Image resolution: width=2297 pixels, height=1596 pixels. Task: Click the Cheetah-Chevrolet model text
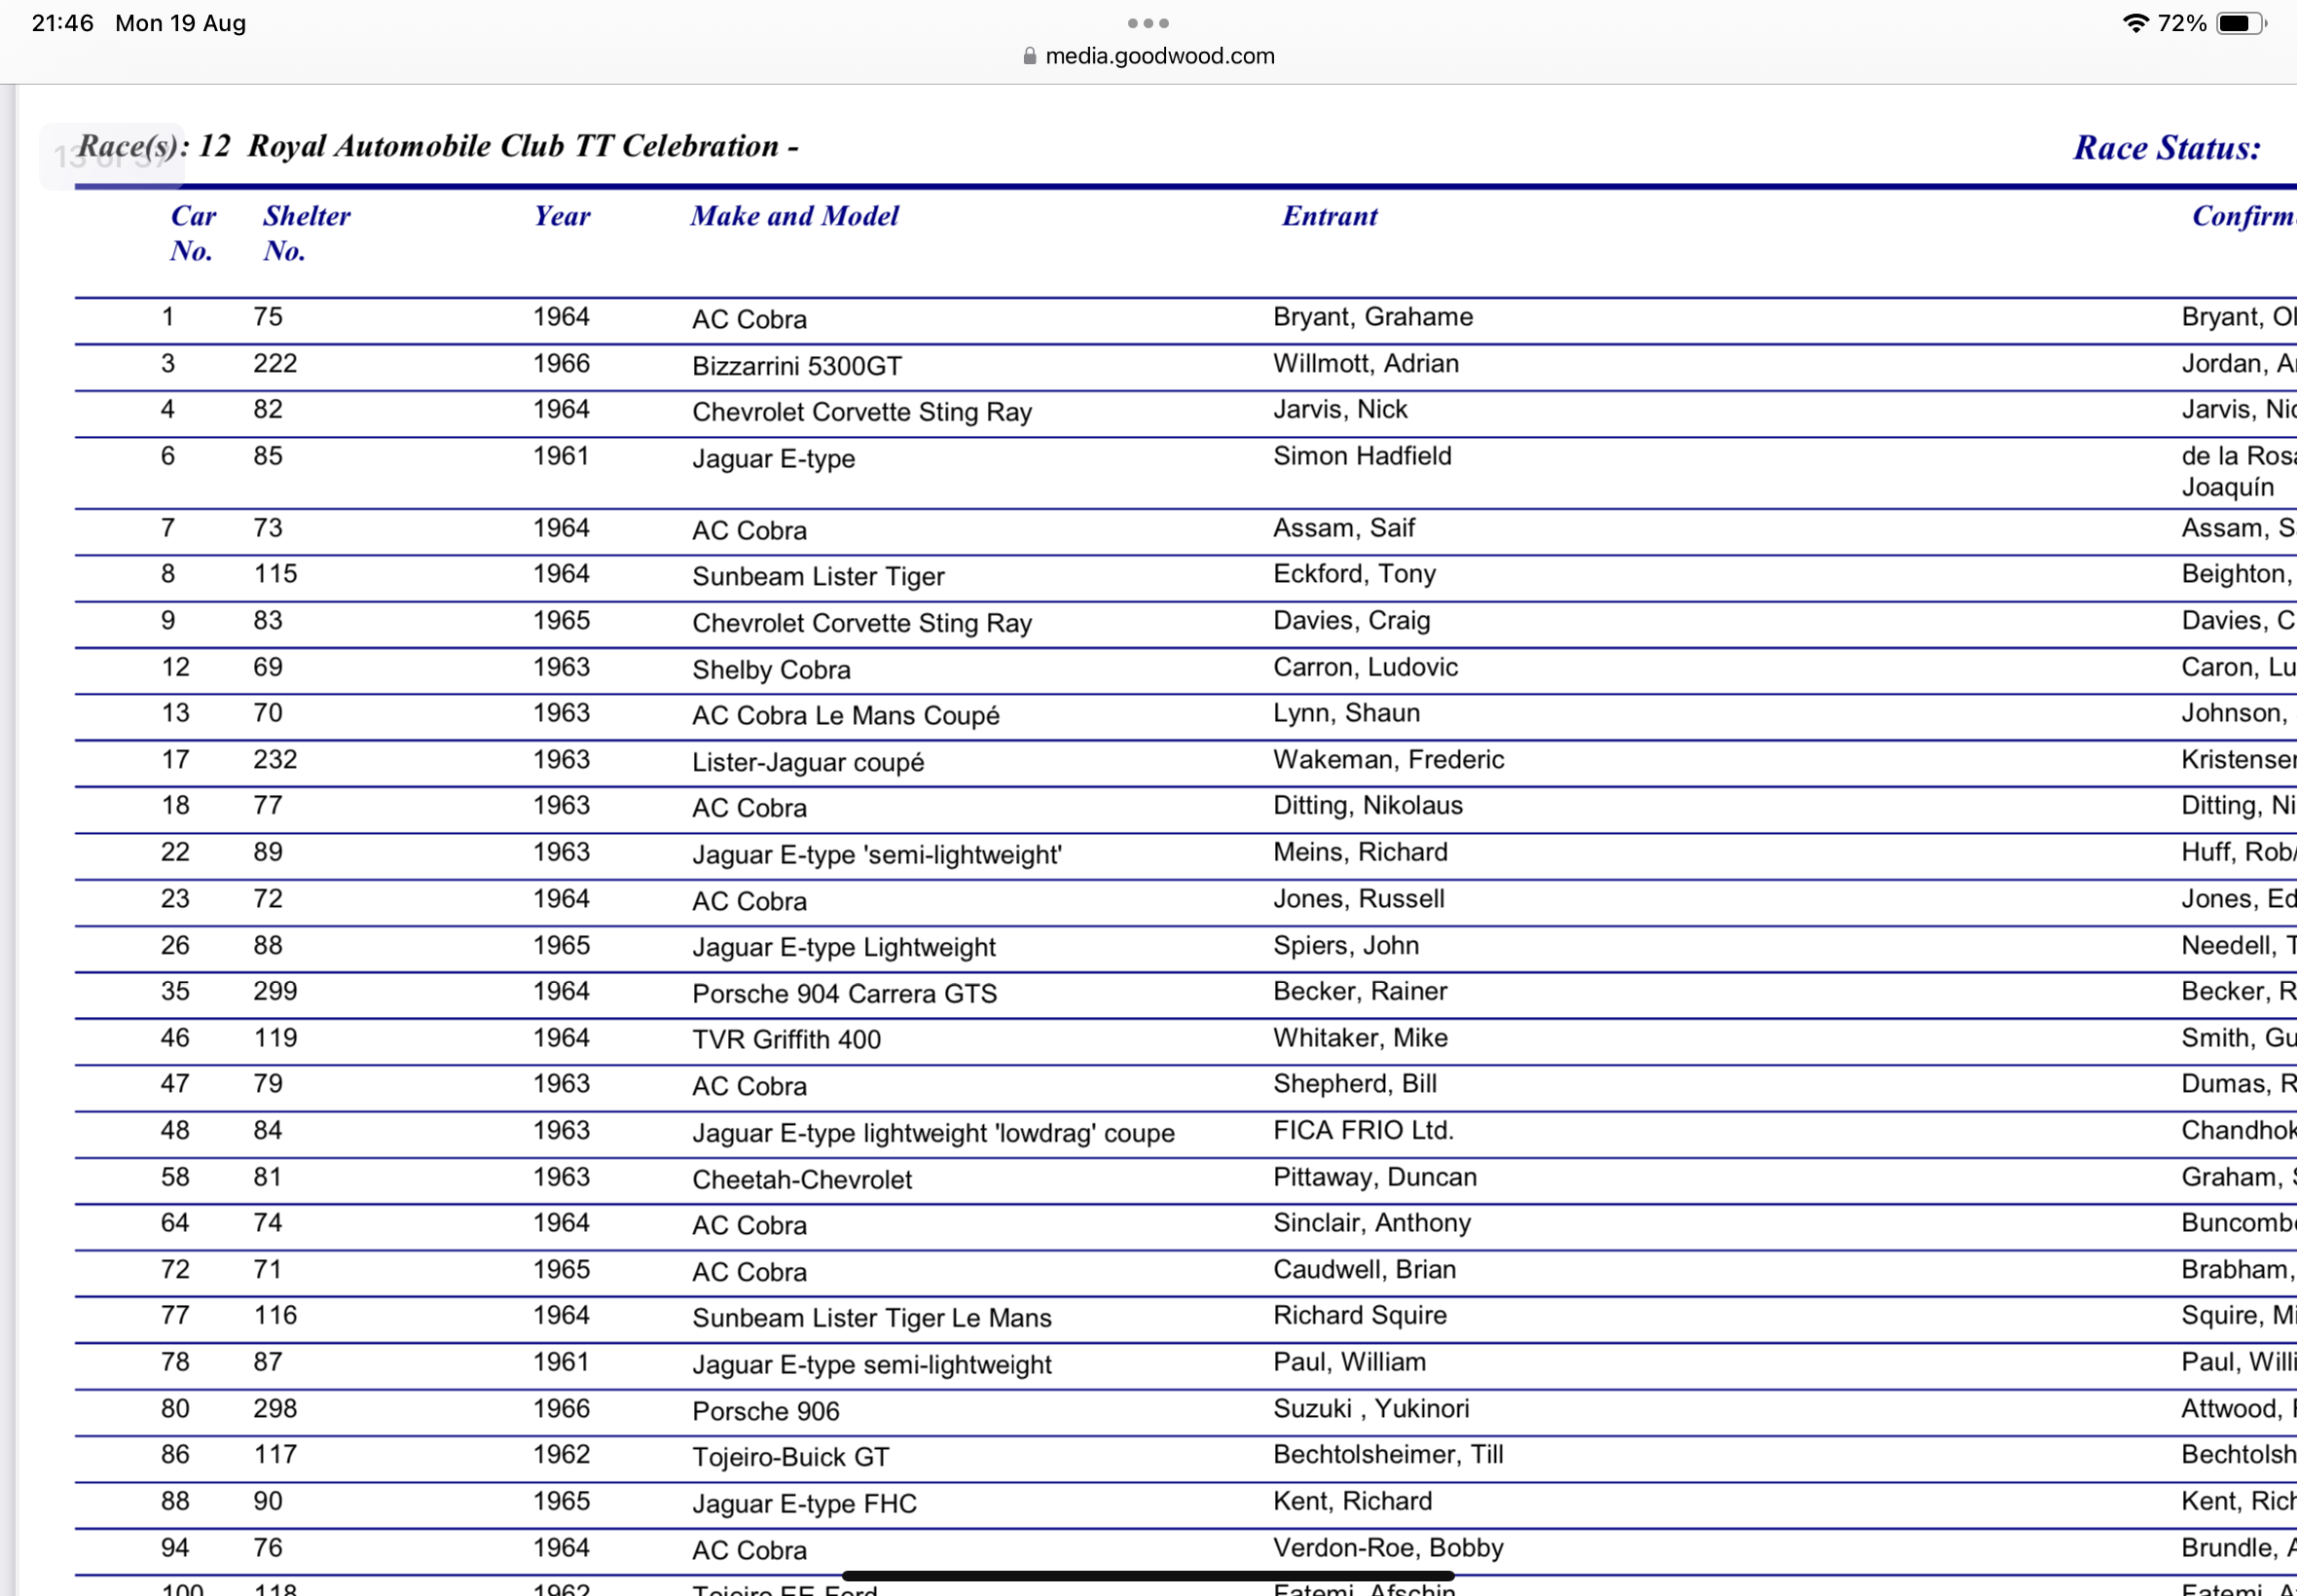(x=801, y=1179)
